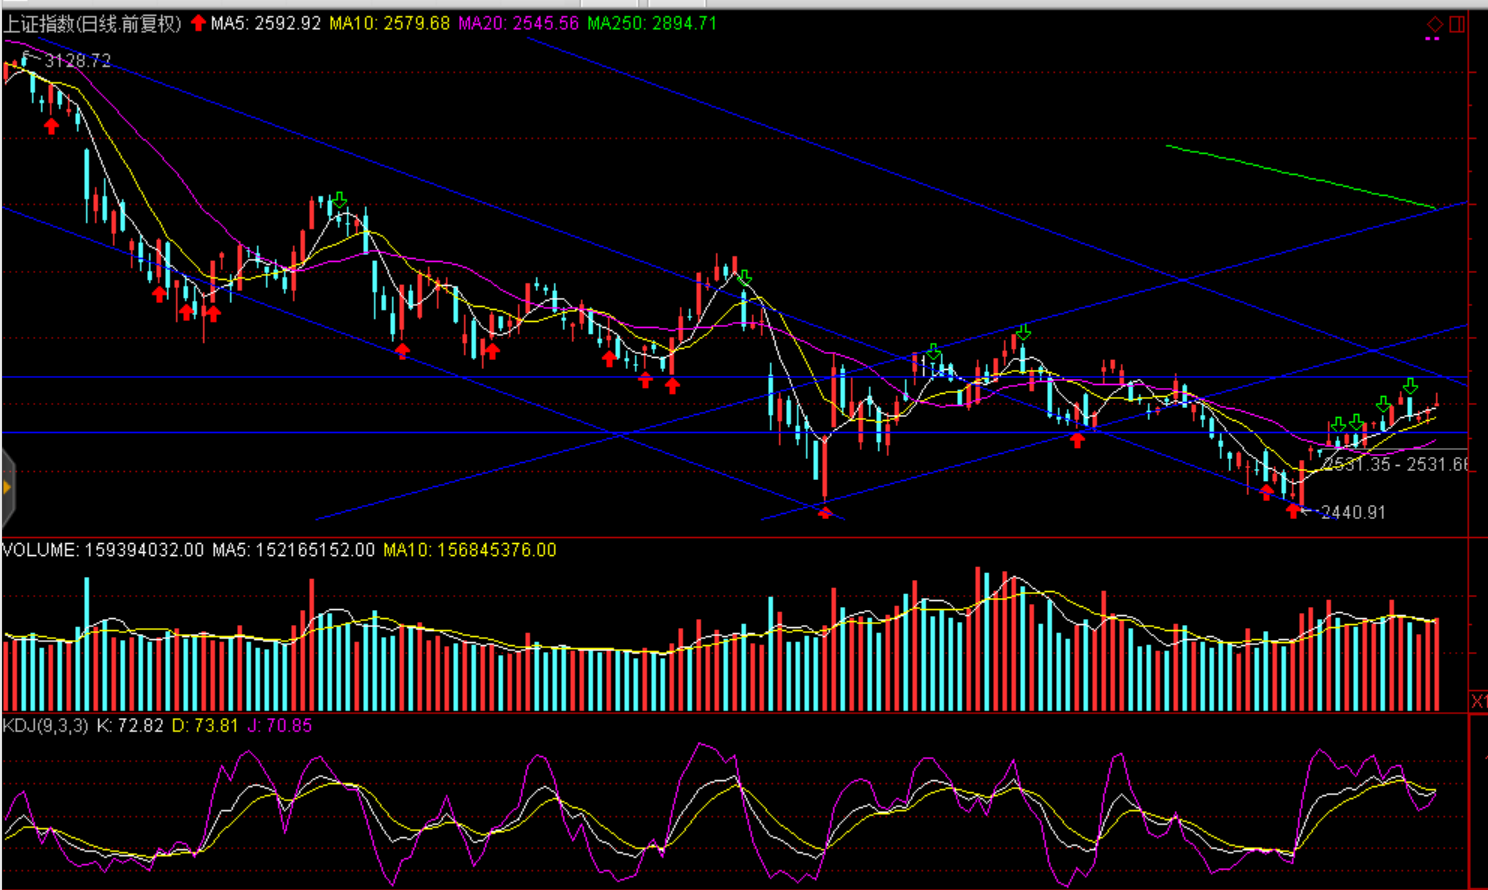Click the split-panel icon in top right corner
Screen dimensions: 1488x890
coord(1457,24)
